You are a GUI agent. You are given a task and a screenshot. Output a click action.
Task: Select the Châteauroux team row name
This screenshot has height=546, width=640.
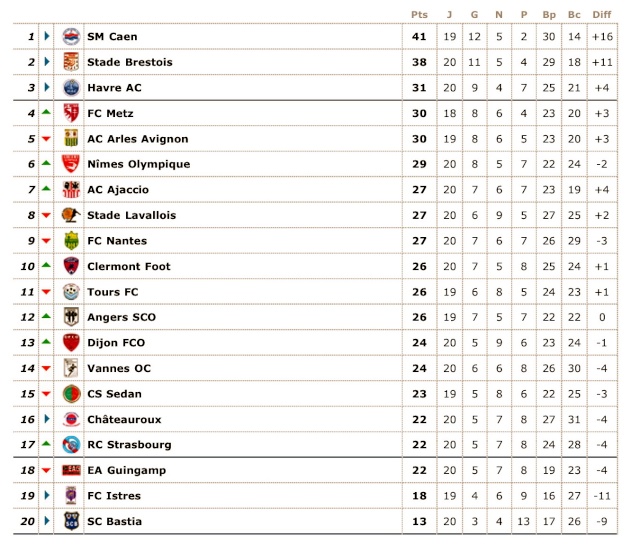[124, 419]
